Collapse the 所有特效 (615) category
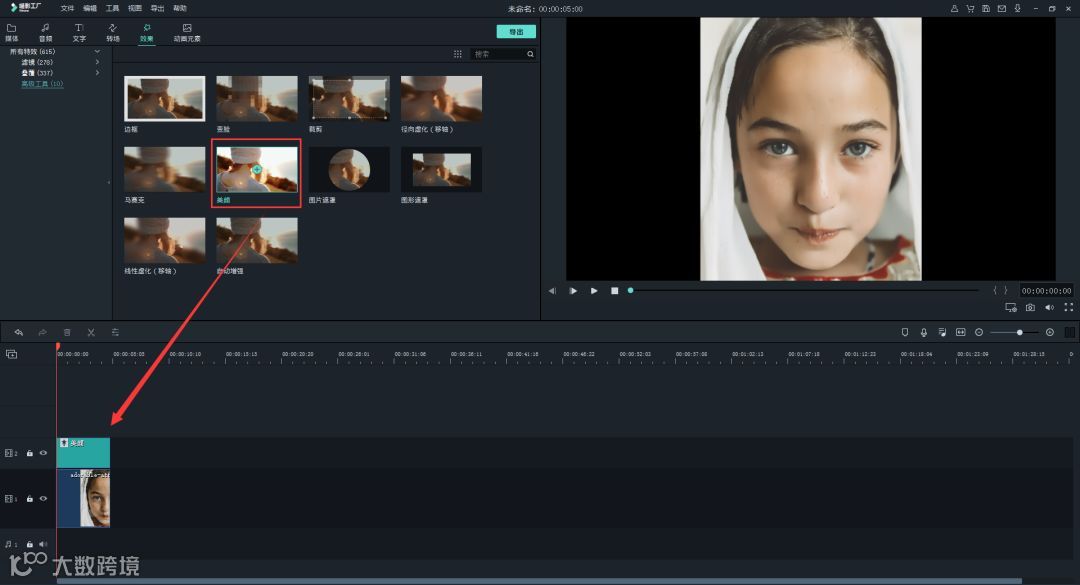Image resolution: width=1080 pixels, height=585 pixels. 97,51
